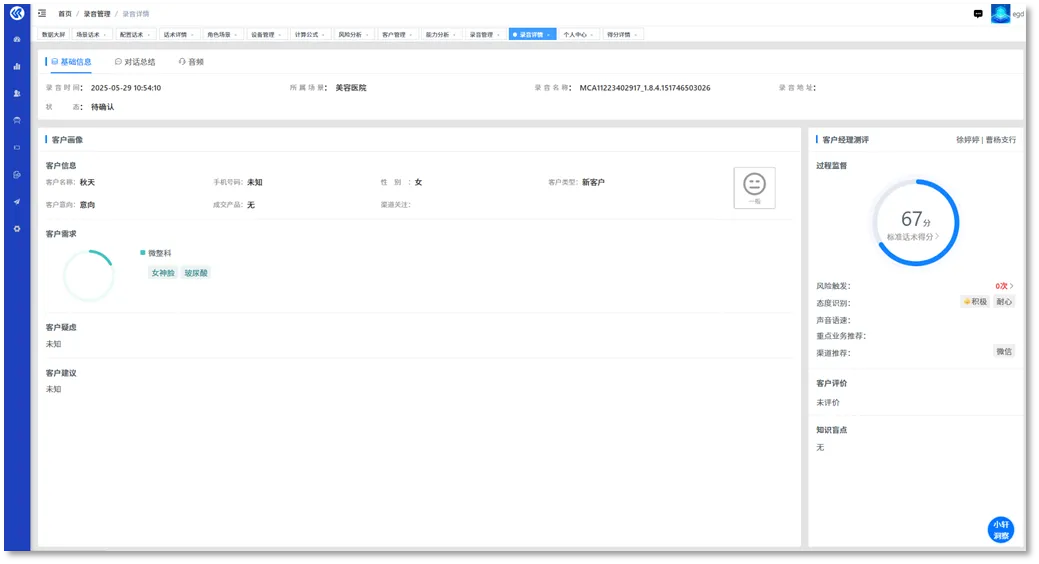
Task: Click the sidebar collapse hamburger icon
Action: tap(42, 13)
